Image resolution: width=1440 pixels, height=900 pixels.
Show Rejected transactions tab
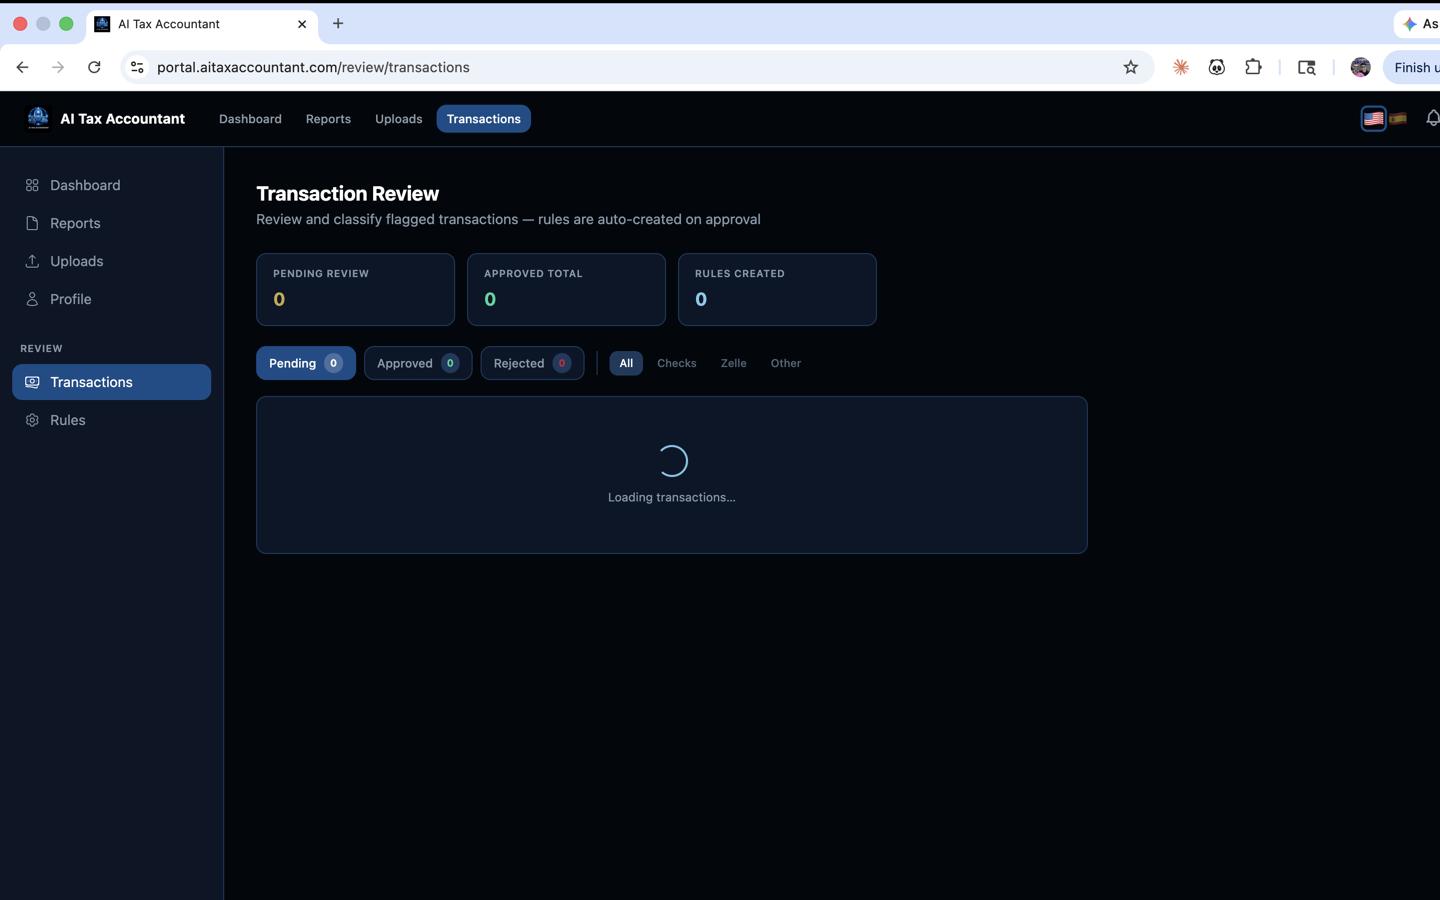point(532,363)
